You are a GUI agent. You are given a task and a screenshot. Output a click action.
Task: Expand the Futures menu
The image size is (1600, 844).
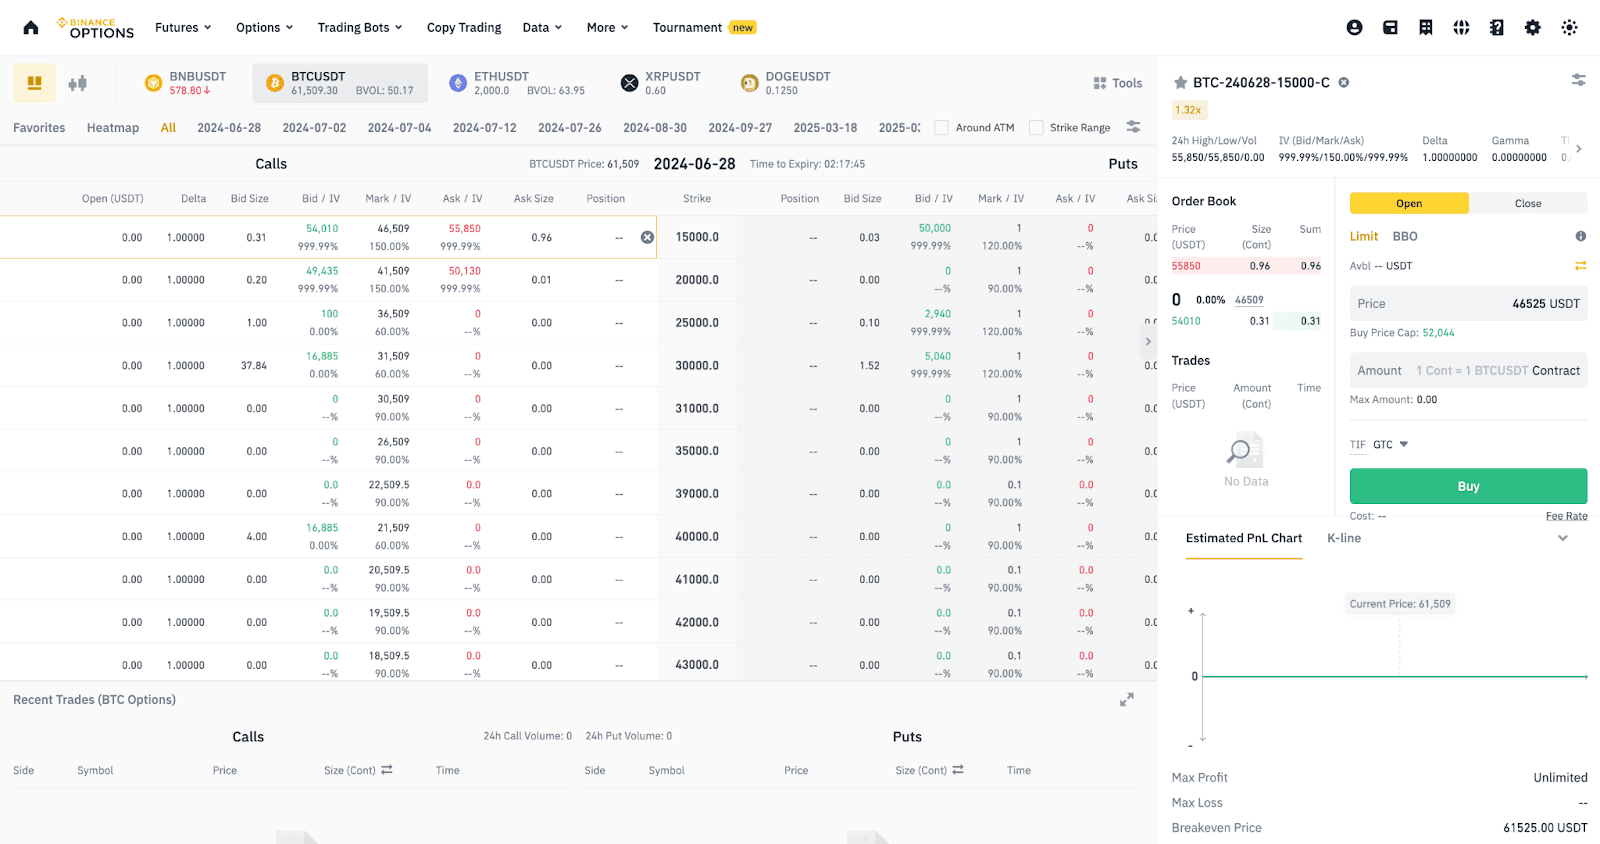(x=183, y=28)
